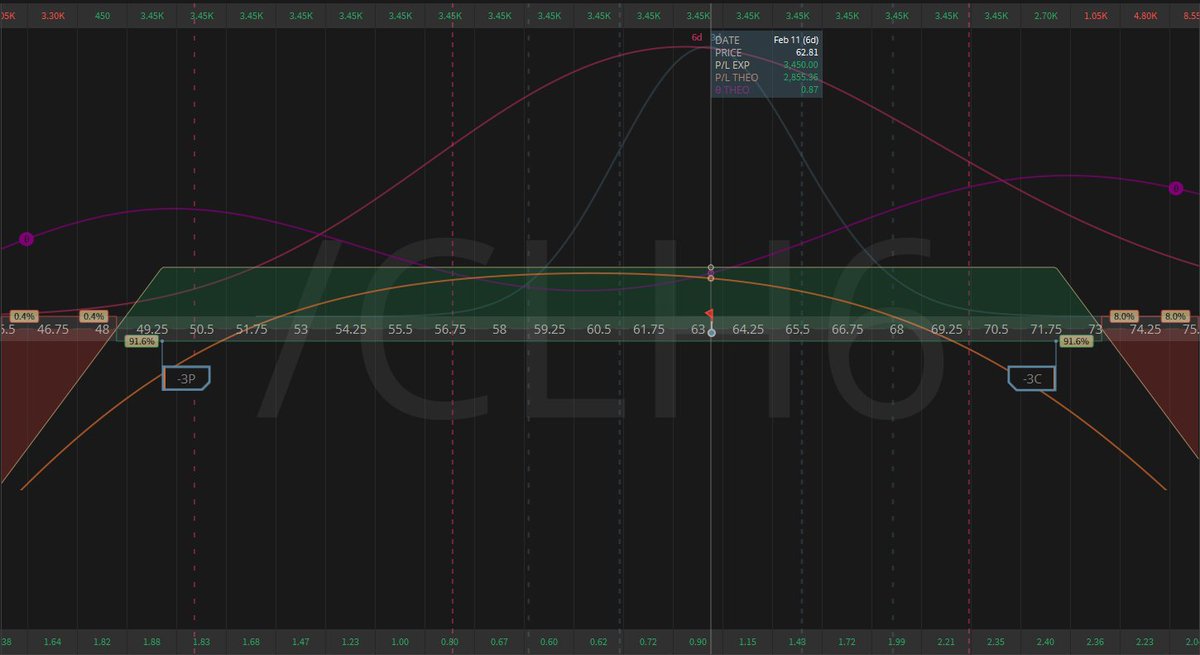
Task: Click the 65.5 price axis label
Action: [x=798, y=328]
